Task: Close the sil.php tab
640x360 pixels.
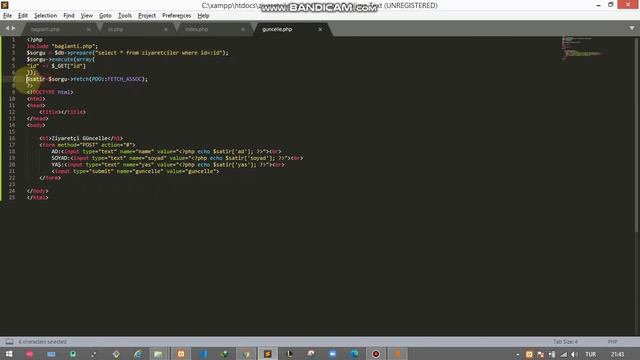Action: point(166,29)
